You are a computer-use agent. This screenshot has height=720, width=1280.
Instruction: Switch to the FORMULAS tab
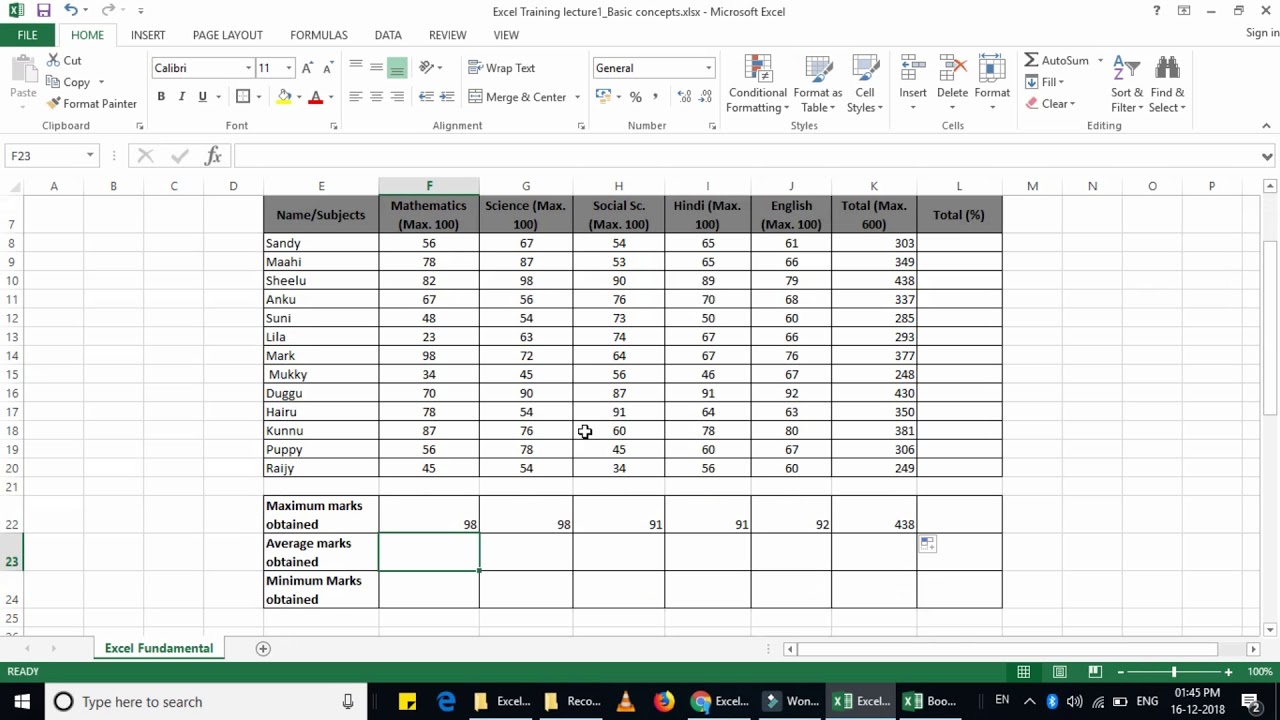coord(319,35)
